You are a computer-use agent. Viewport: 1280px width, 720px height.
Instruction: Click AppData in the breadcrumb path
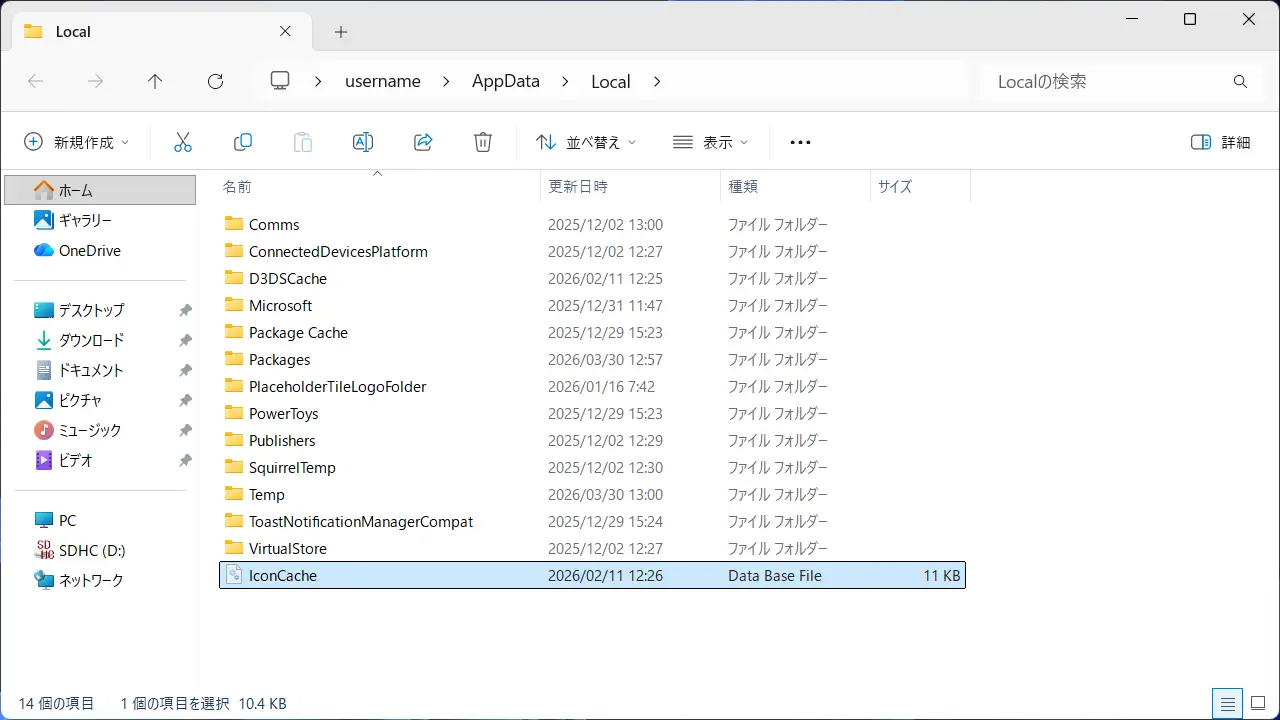point(505,82)
